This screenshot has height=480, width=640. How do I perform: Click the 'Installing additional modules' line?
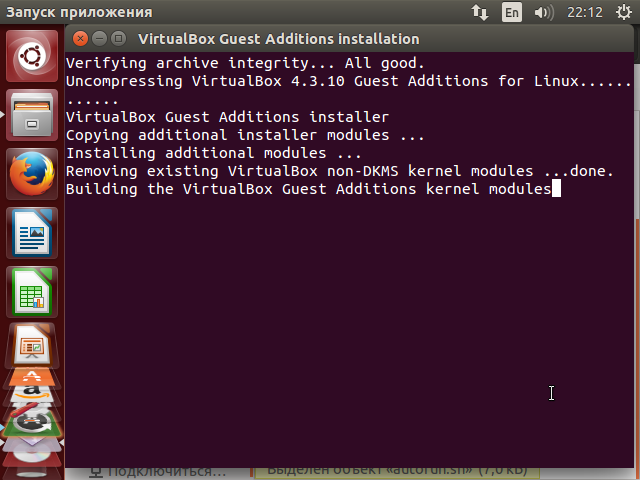point(214,153)
